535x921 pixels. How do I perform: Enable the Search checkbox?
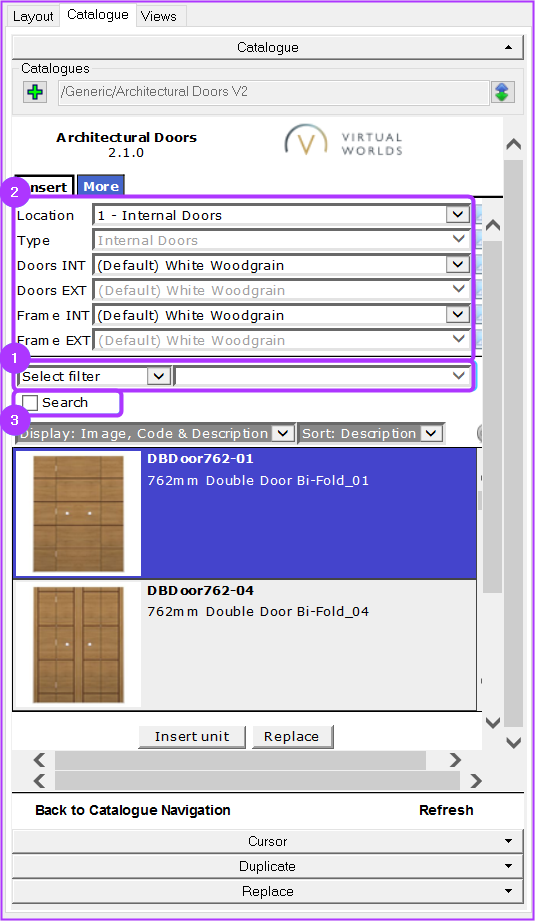click(x=30, y=403)
